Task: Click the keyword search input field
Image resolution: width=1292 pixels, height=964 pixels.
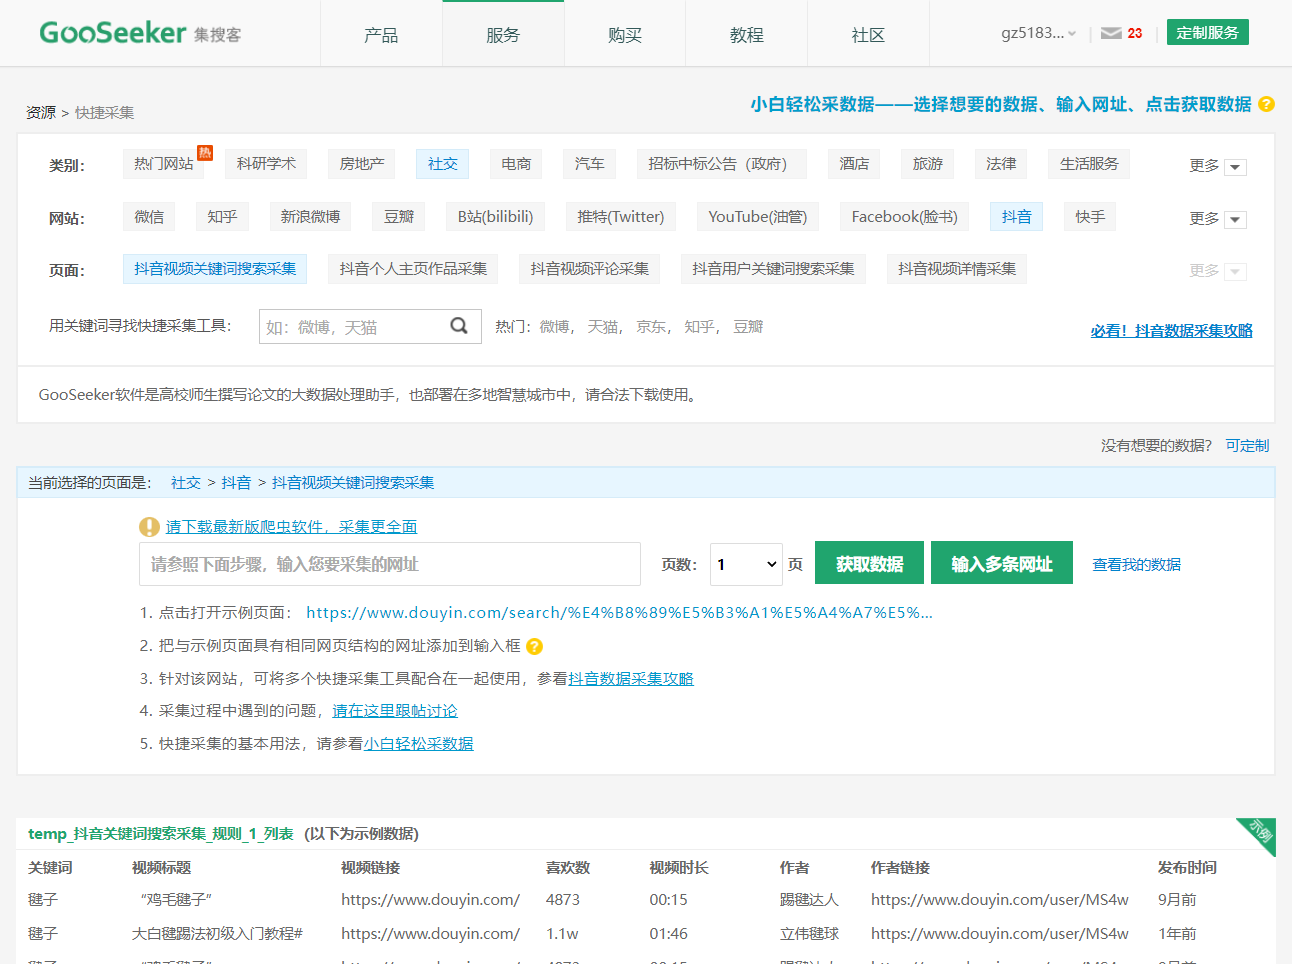Action: point(354,326)
